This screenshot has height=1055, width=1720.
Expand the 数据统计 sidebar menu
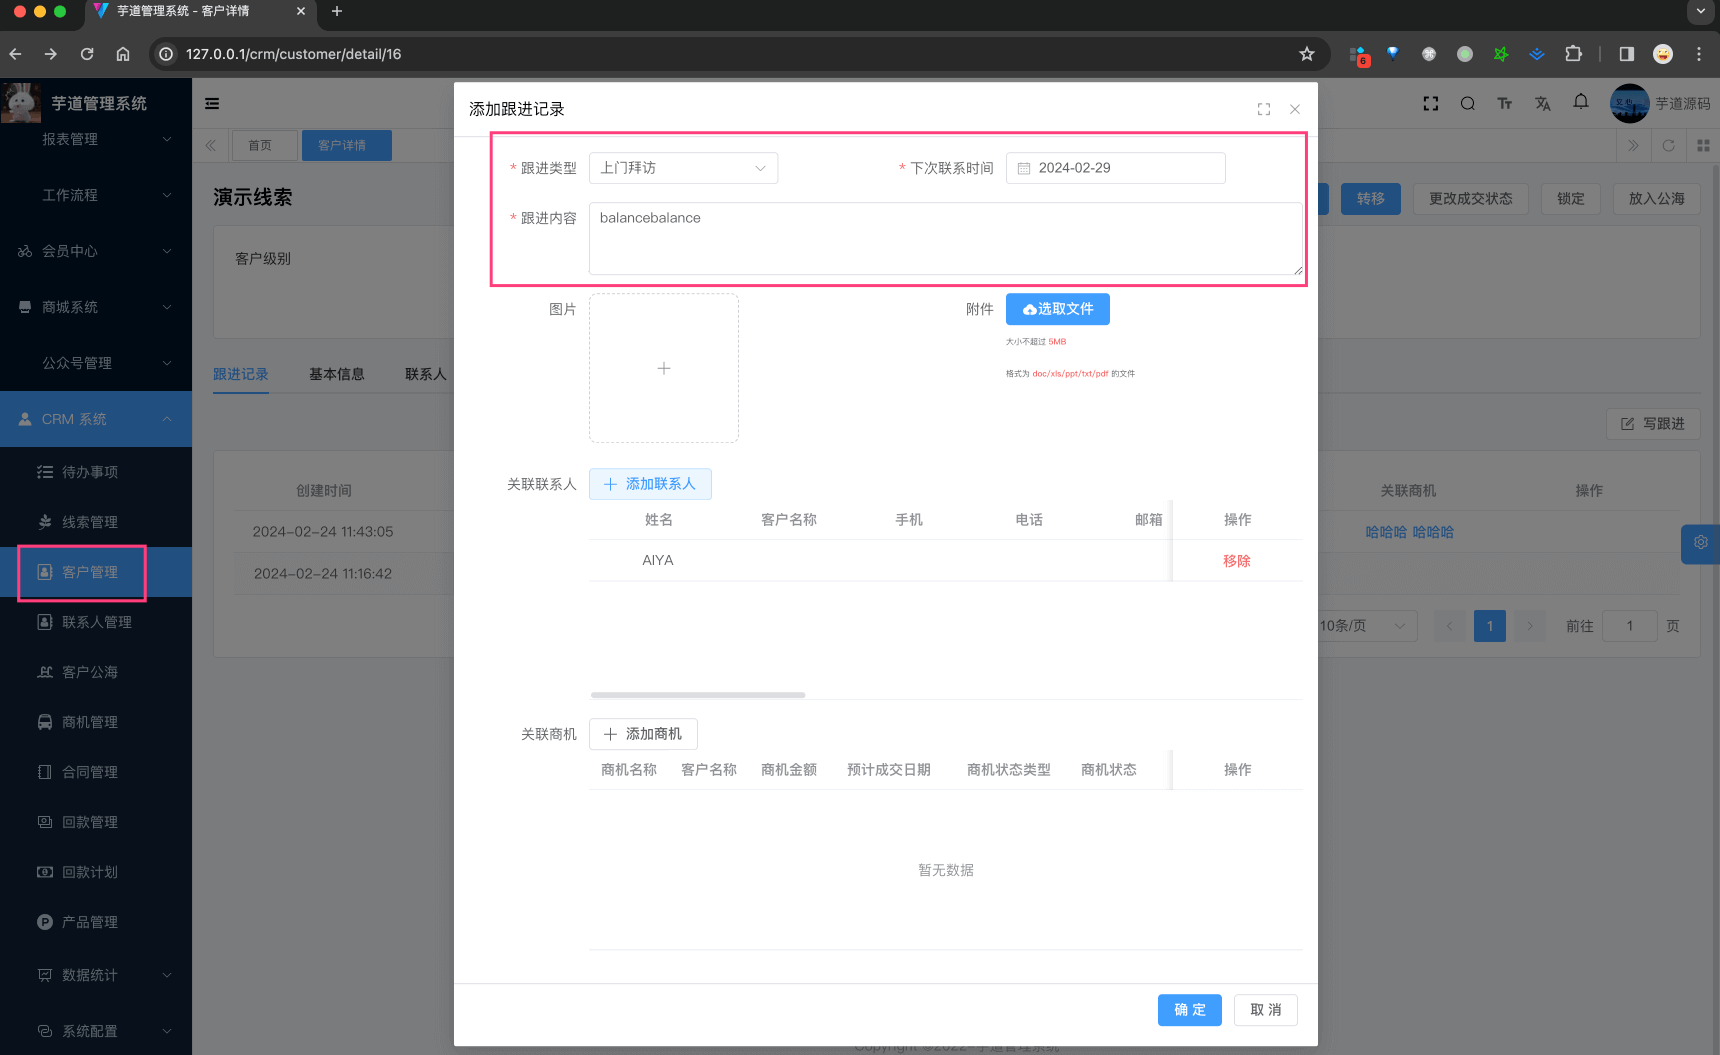pos(96,975)
